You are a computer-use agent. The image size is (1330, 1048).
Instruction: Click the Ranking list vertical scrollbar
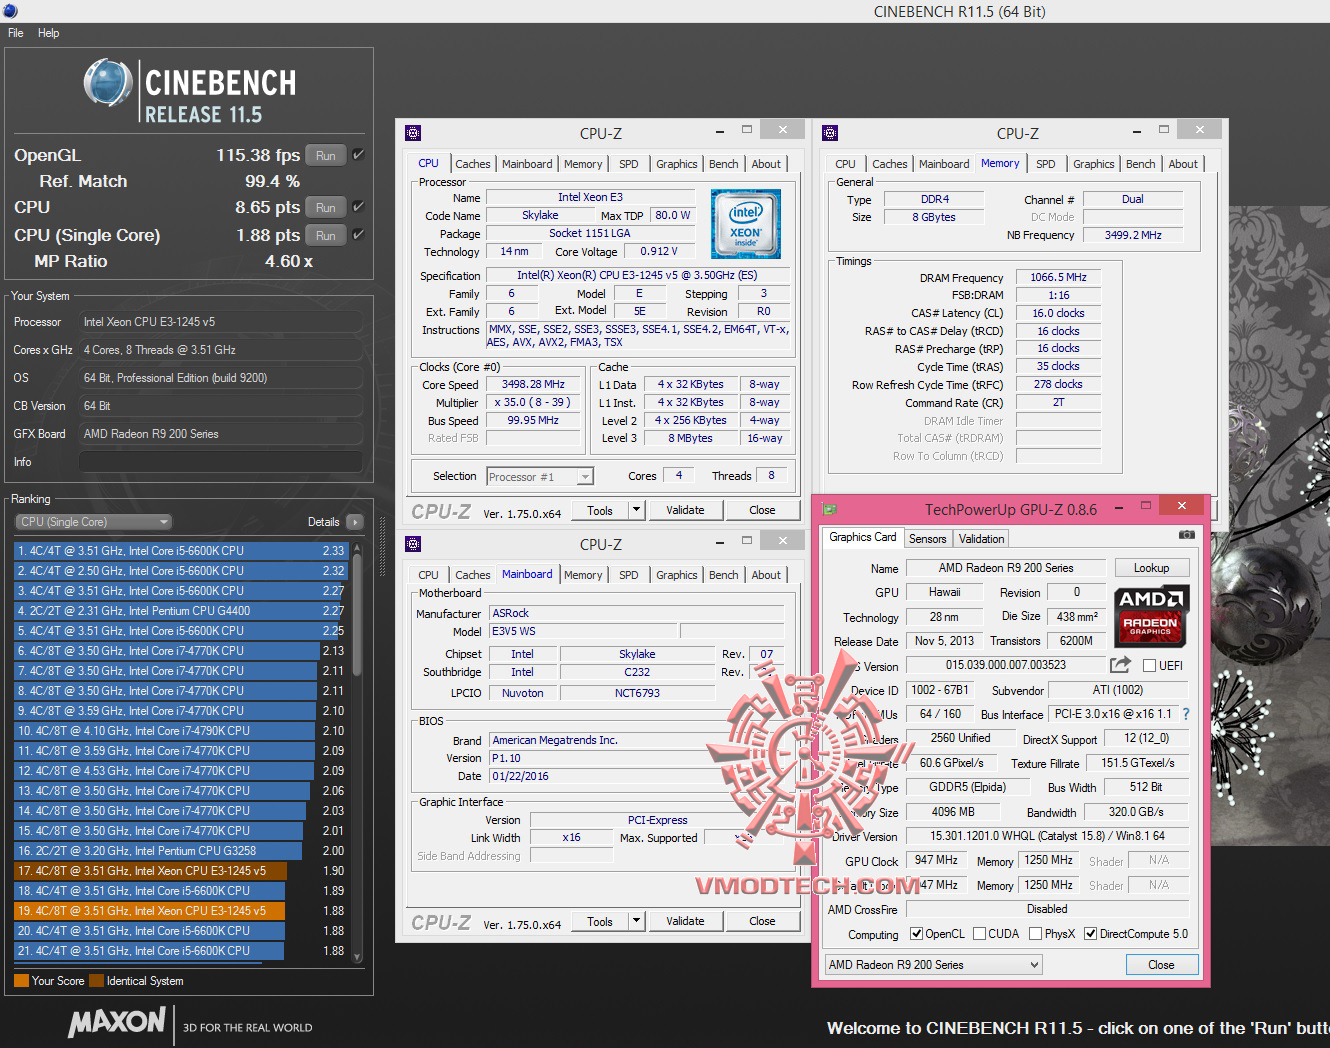tap(357, 751)
